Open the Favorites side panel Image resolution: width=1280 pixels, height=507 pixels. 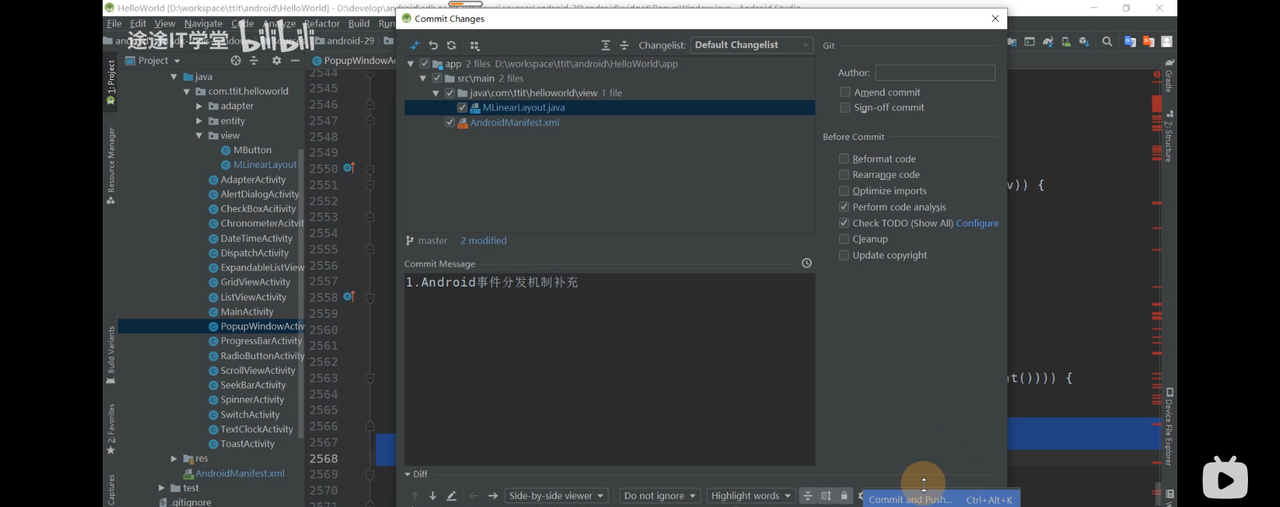coord(110,428)
